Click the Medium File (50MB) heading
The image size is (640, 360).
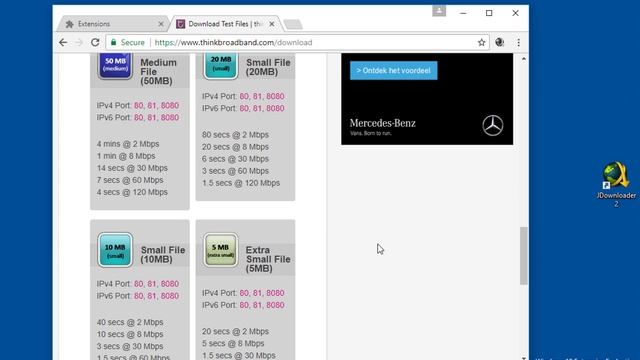(158, 72)
